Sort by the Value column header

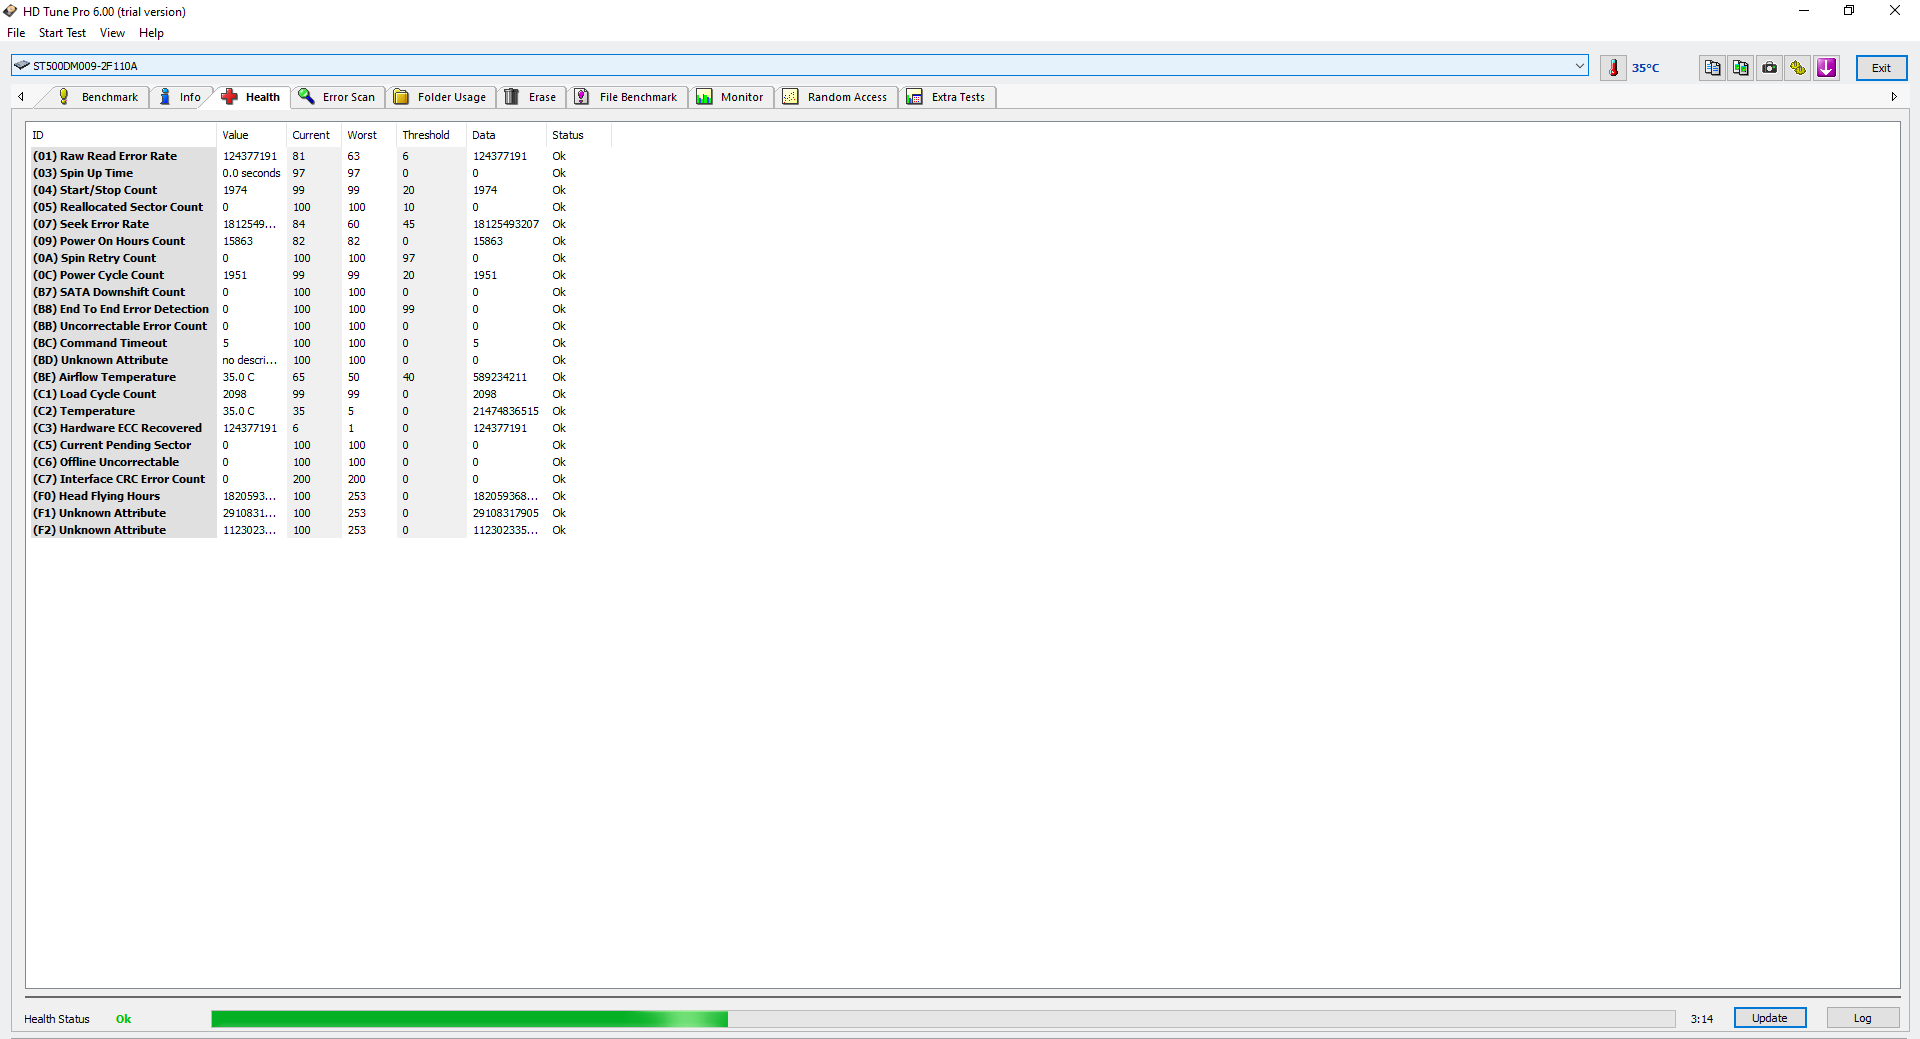coord(251,135)
